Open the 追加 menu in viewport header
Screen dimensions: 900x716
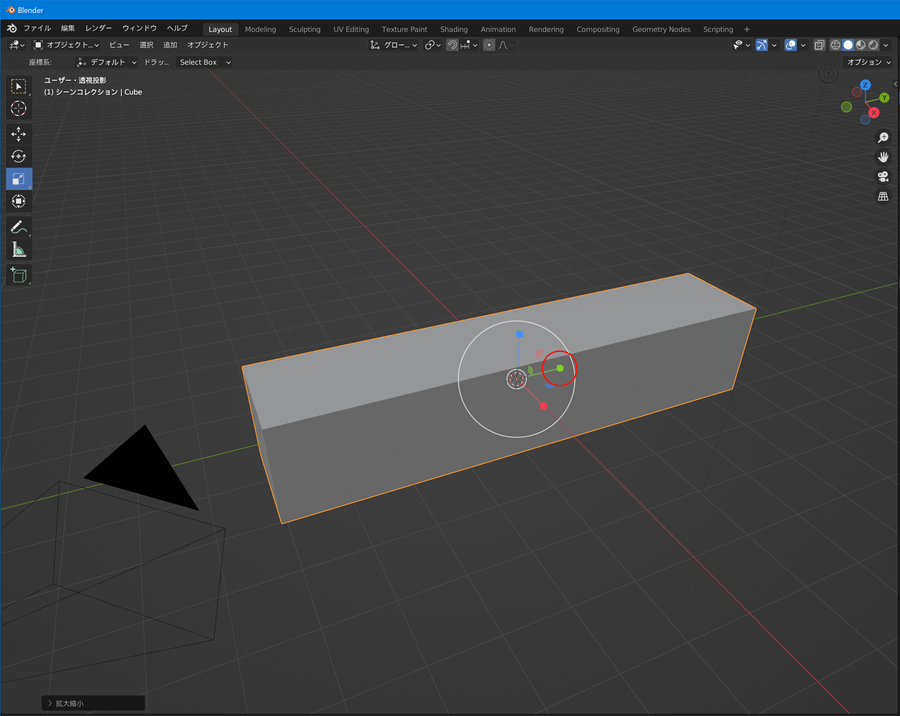170,45
